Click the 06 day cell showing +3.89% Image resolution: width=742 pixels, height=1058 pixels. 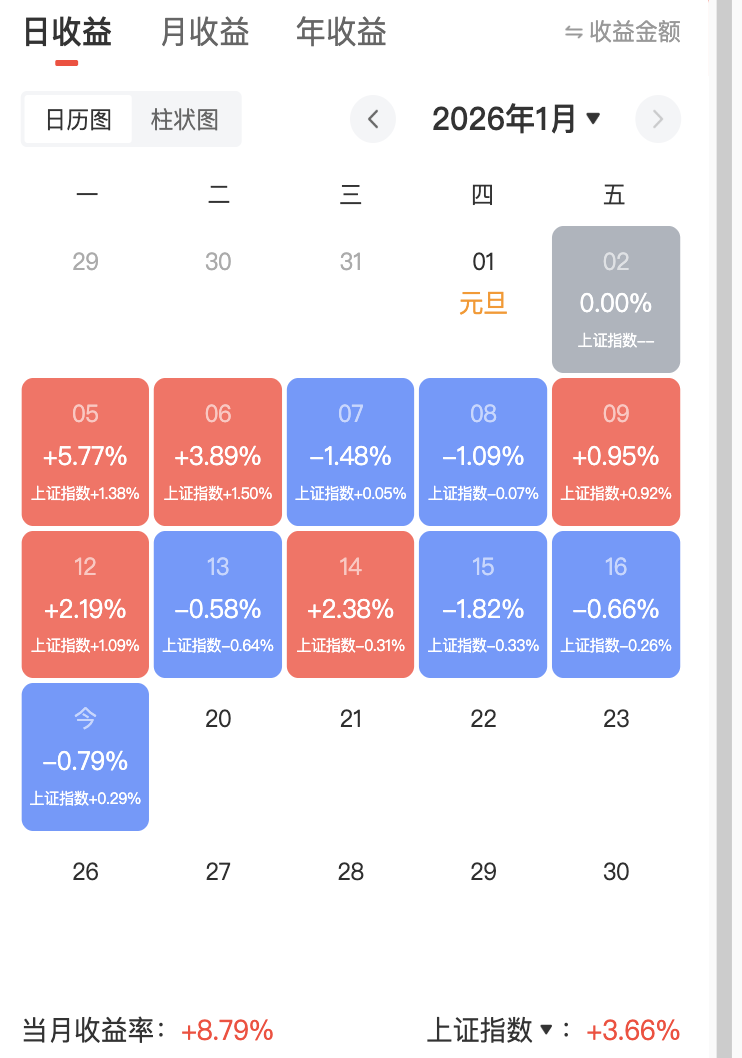(218, 452)
